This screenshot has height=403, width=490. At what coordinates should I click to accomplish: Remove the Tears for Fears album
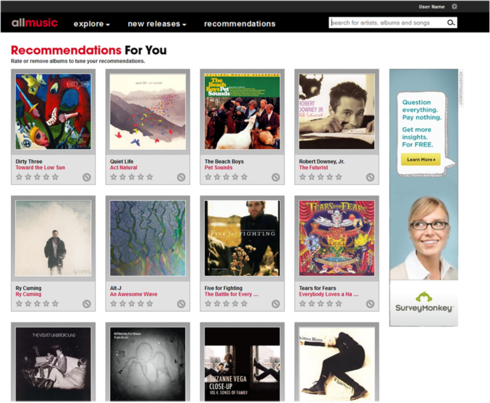point(370,304)
